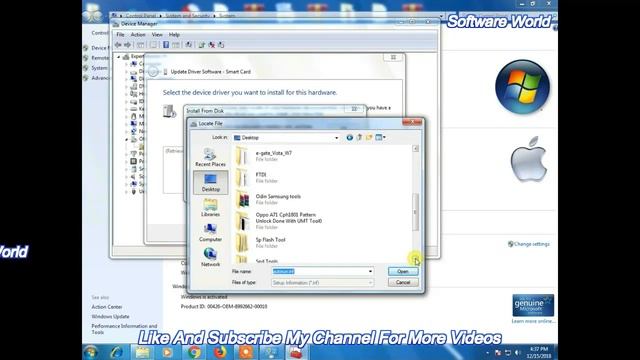640x360 pixels.
Task: Select the Sp Flash Tool folder
Action: (270, 242)
